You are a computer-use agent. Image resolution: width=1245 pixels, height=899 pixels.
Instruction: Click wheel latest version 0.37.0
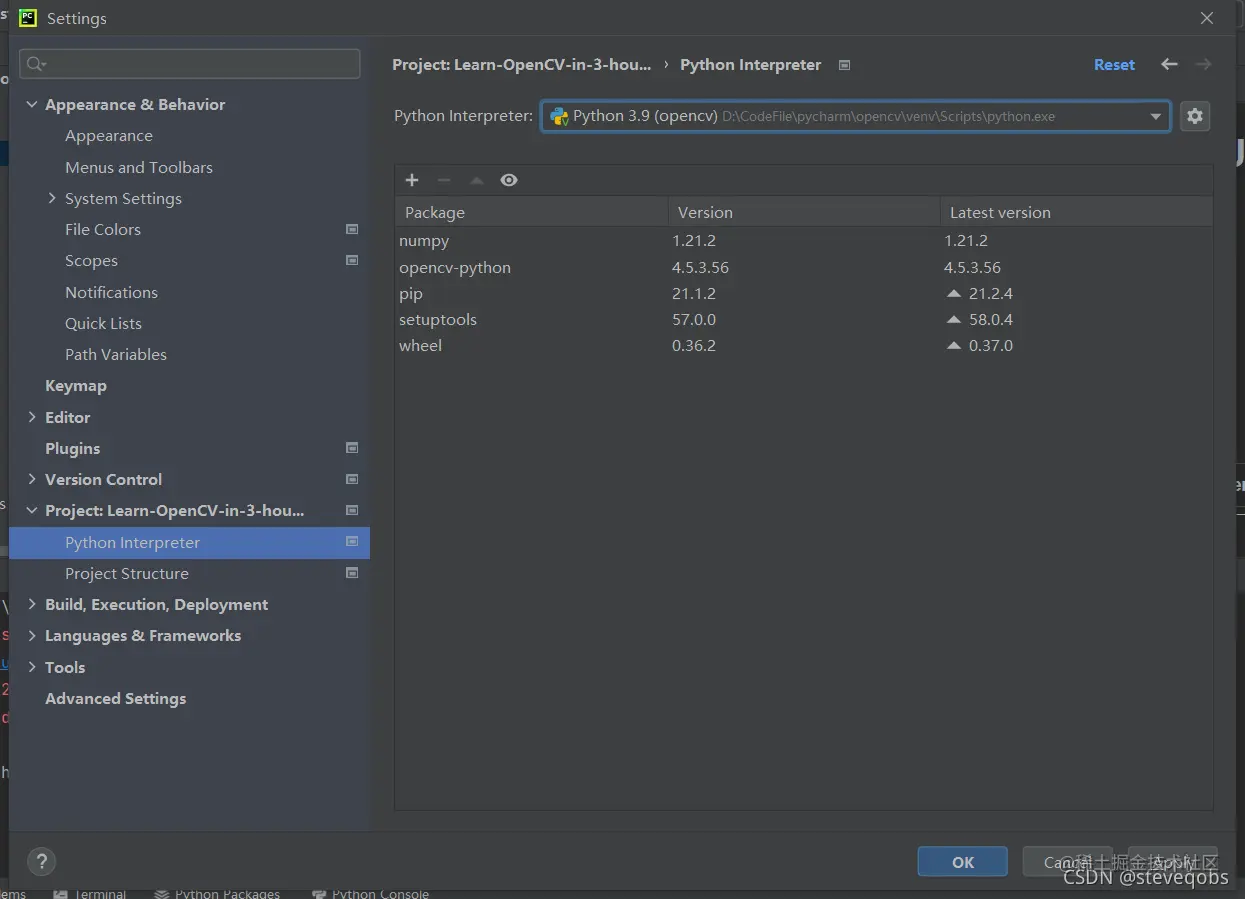990,345
